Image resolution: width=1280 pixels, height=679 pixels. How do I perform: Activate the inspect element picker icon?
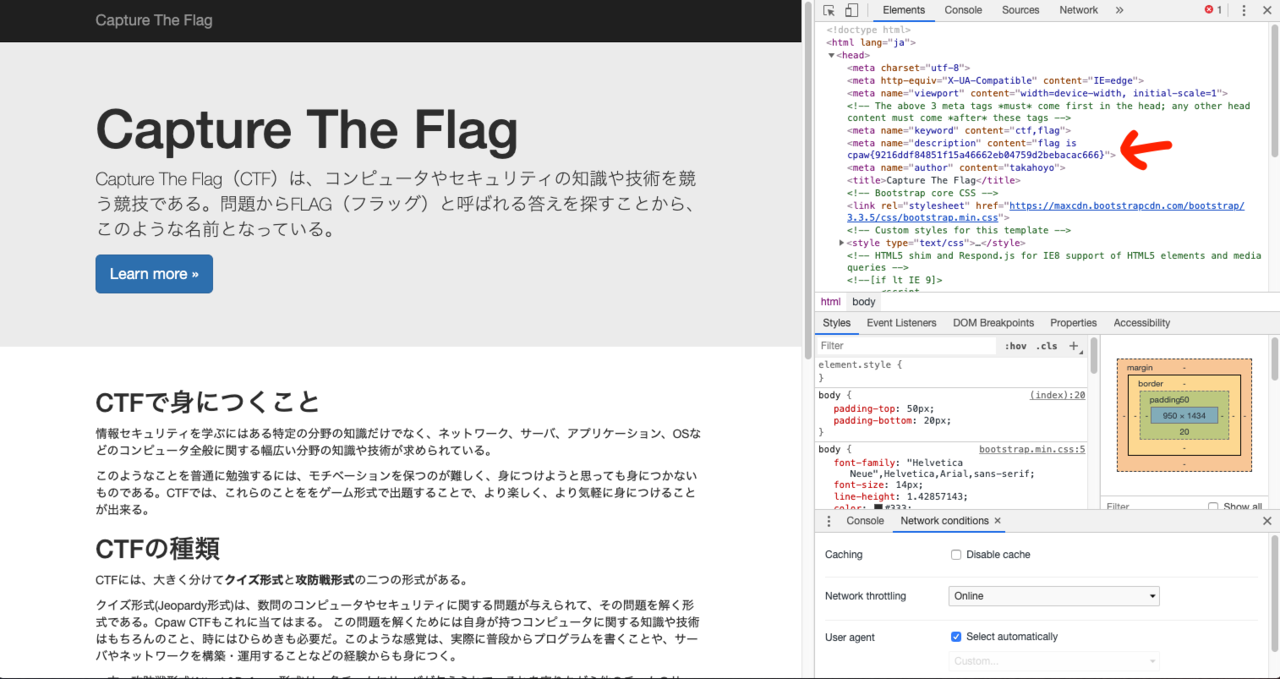click(829, 10)
